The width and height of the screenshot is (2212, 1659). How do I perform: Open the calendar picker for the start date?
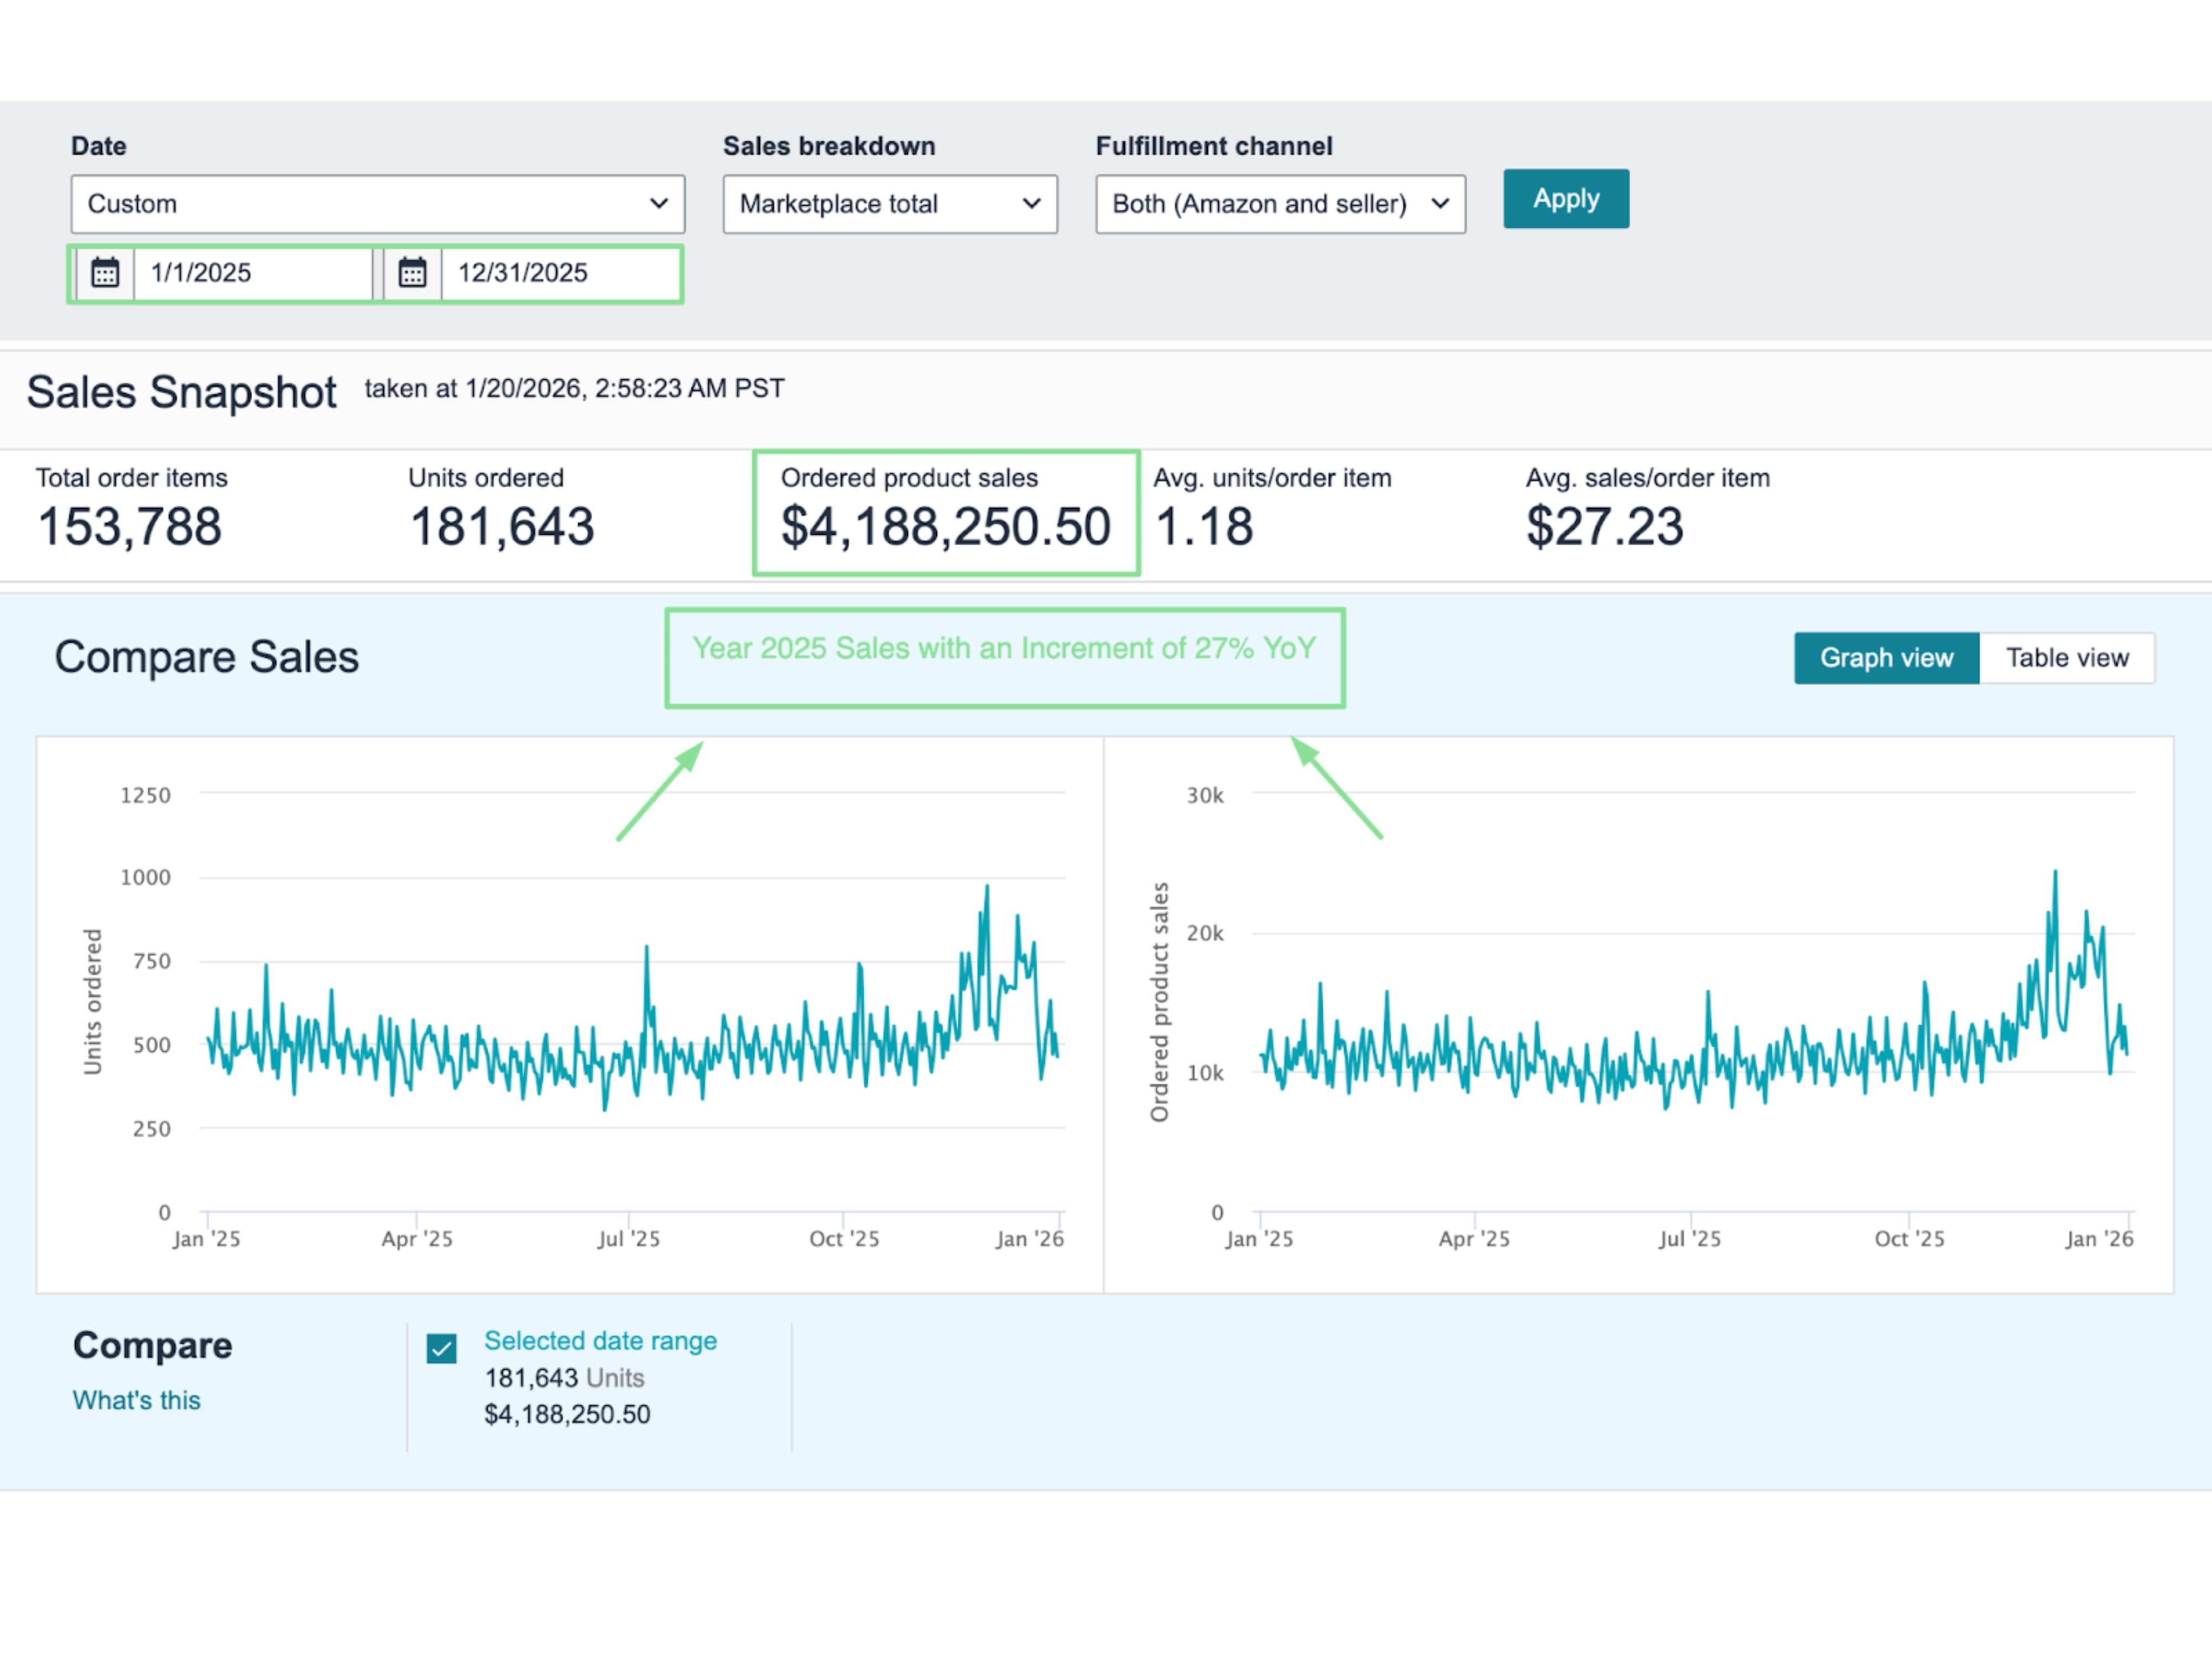coord(105,273)
